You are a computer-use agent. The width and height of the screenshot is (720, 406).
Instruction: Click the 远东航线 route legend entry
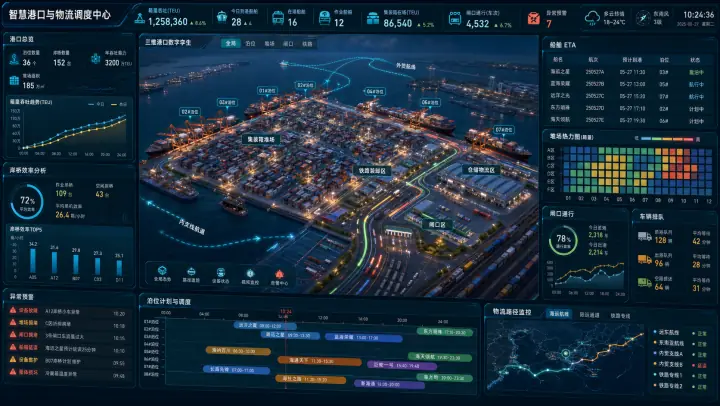(669, 332)
